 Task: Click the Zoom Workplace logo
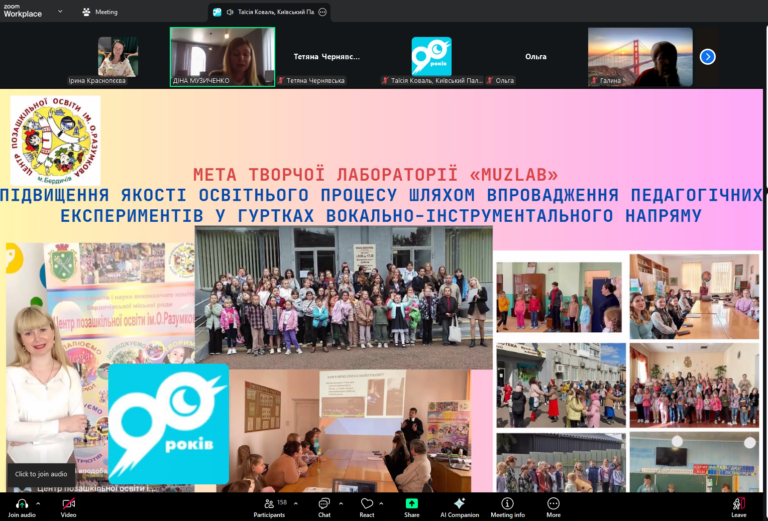coord(23,11)
